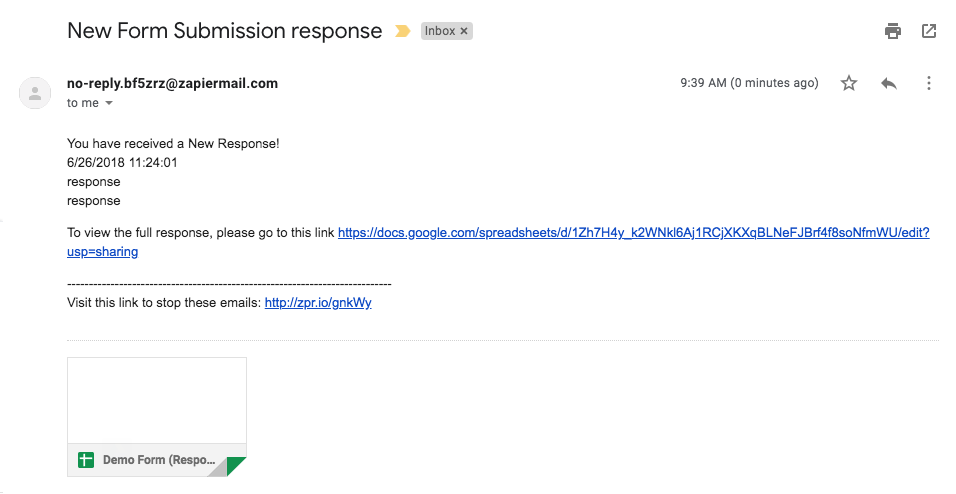
Task: Follow the zpr.io/gnkWy unsubscribe link
Action: 318,302
